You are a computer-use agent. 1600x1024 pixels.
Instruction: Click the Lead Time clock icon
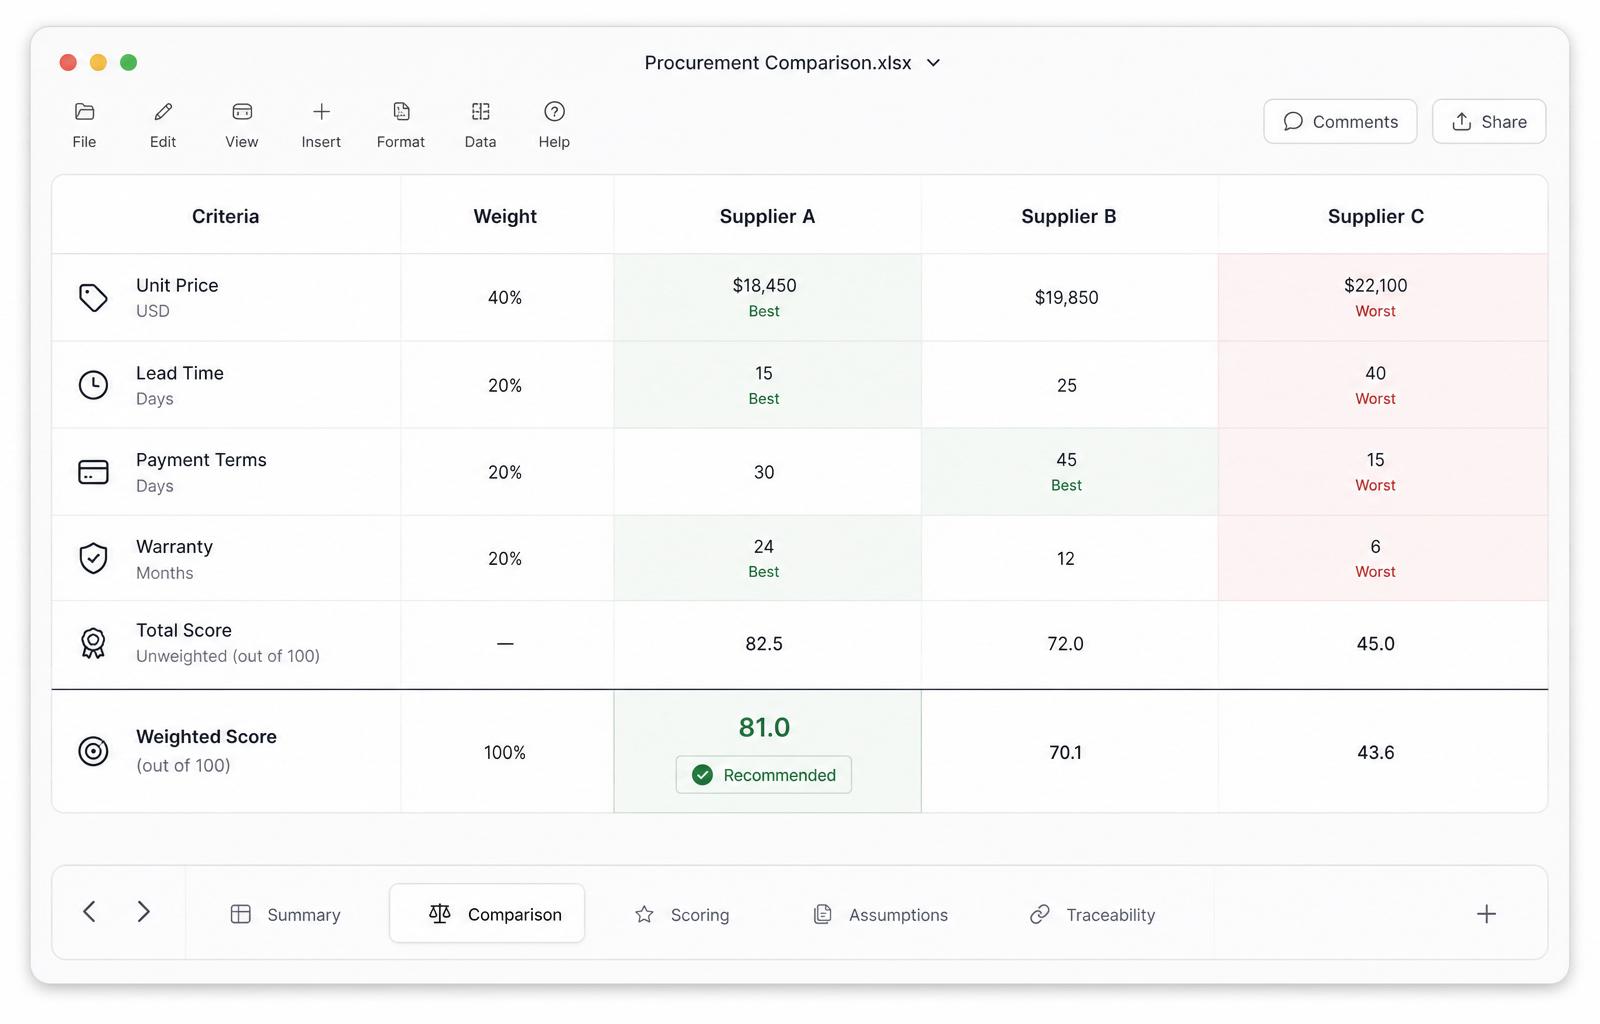pos(93,385)
